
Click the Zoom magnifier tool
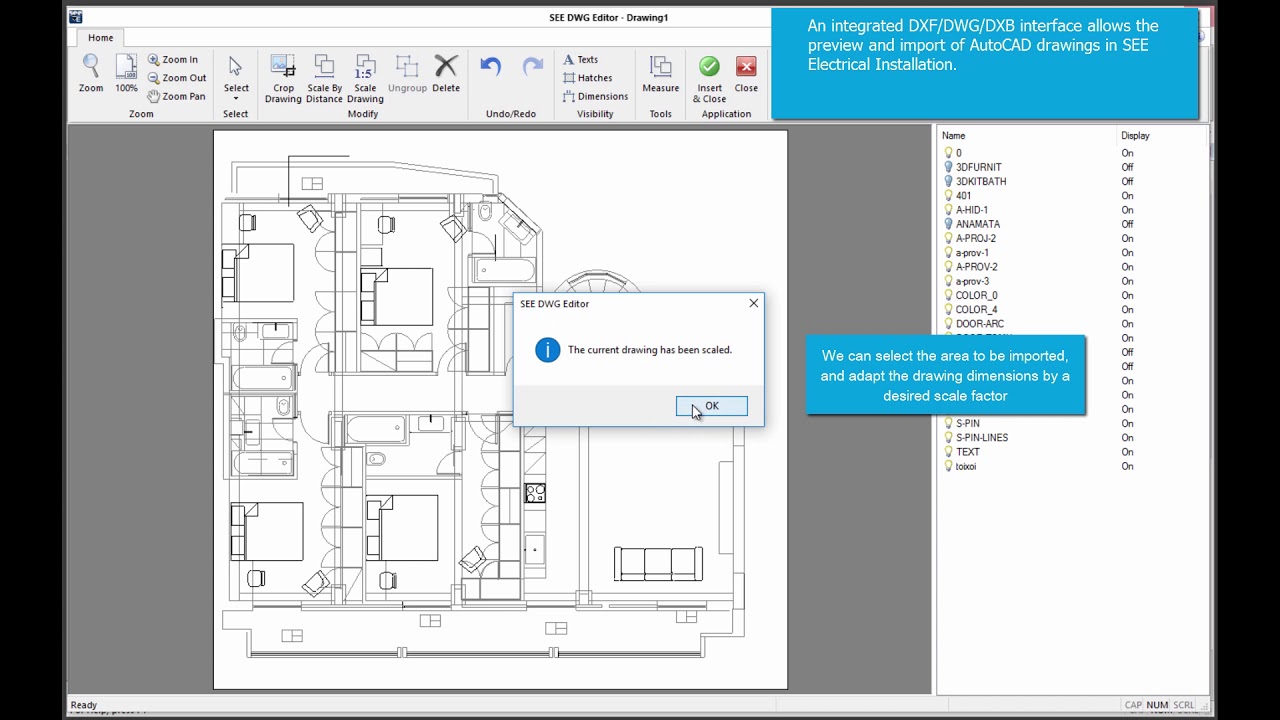coord(91,74)
